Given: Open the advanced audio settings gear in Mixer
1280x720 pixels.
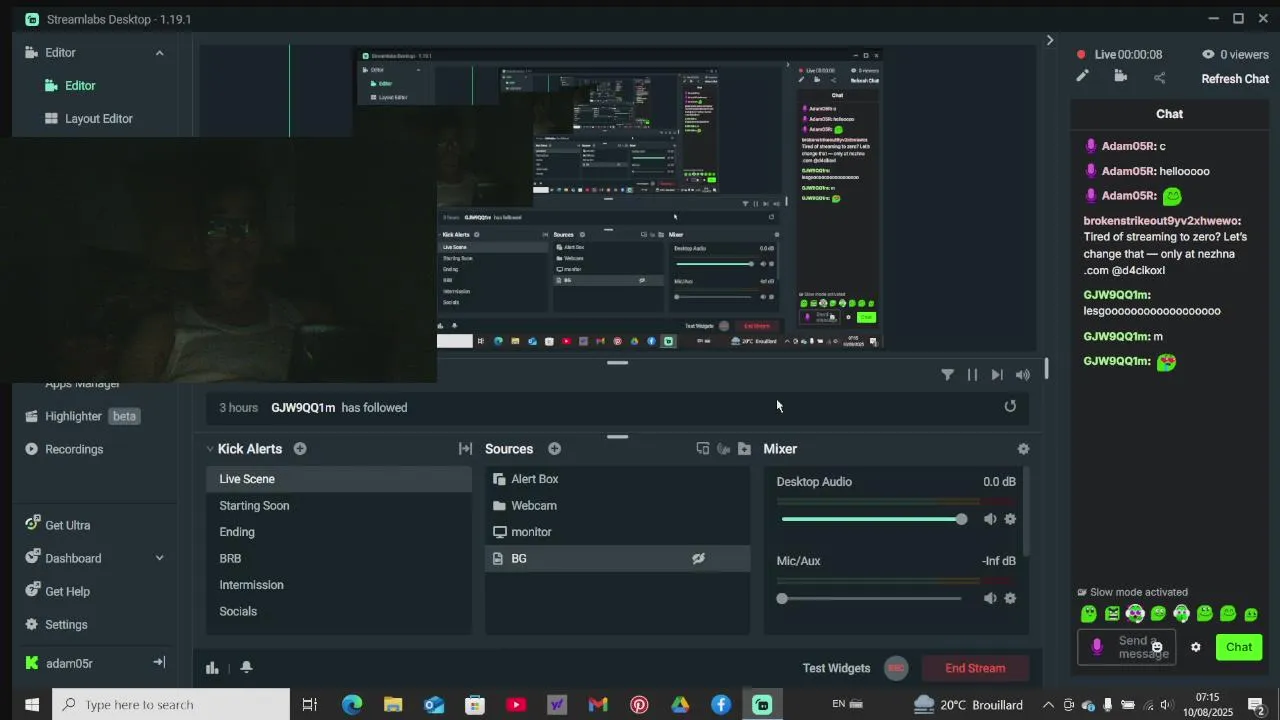Looking at the screenshot, I should pyautogui.click(x=1023, y=449).
